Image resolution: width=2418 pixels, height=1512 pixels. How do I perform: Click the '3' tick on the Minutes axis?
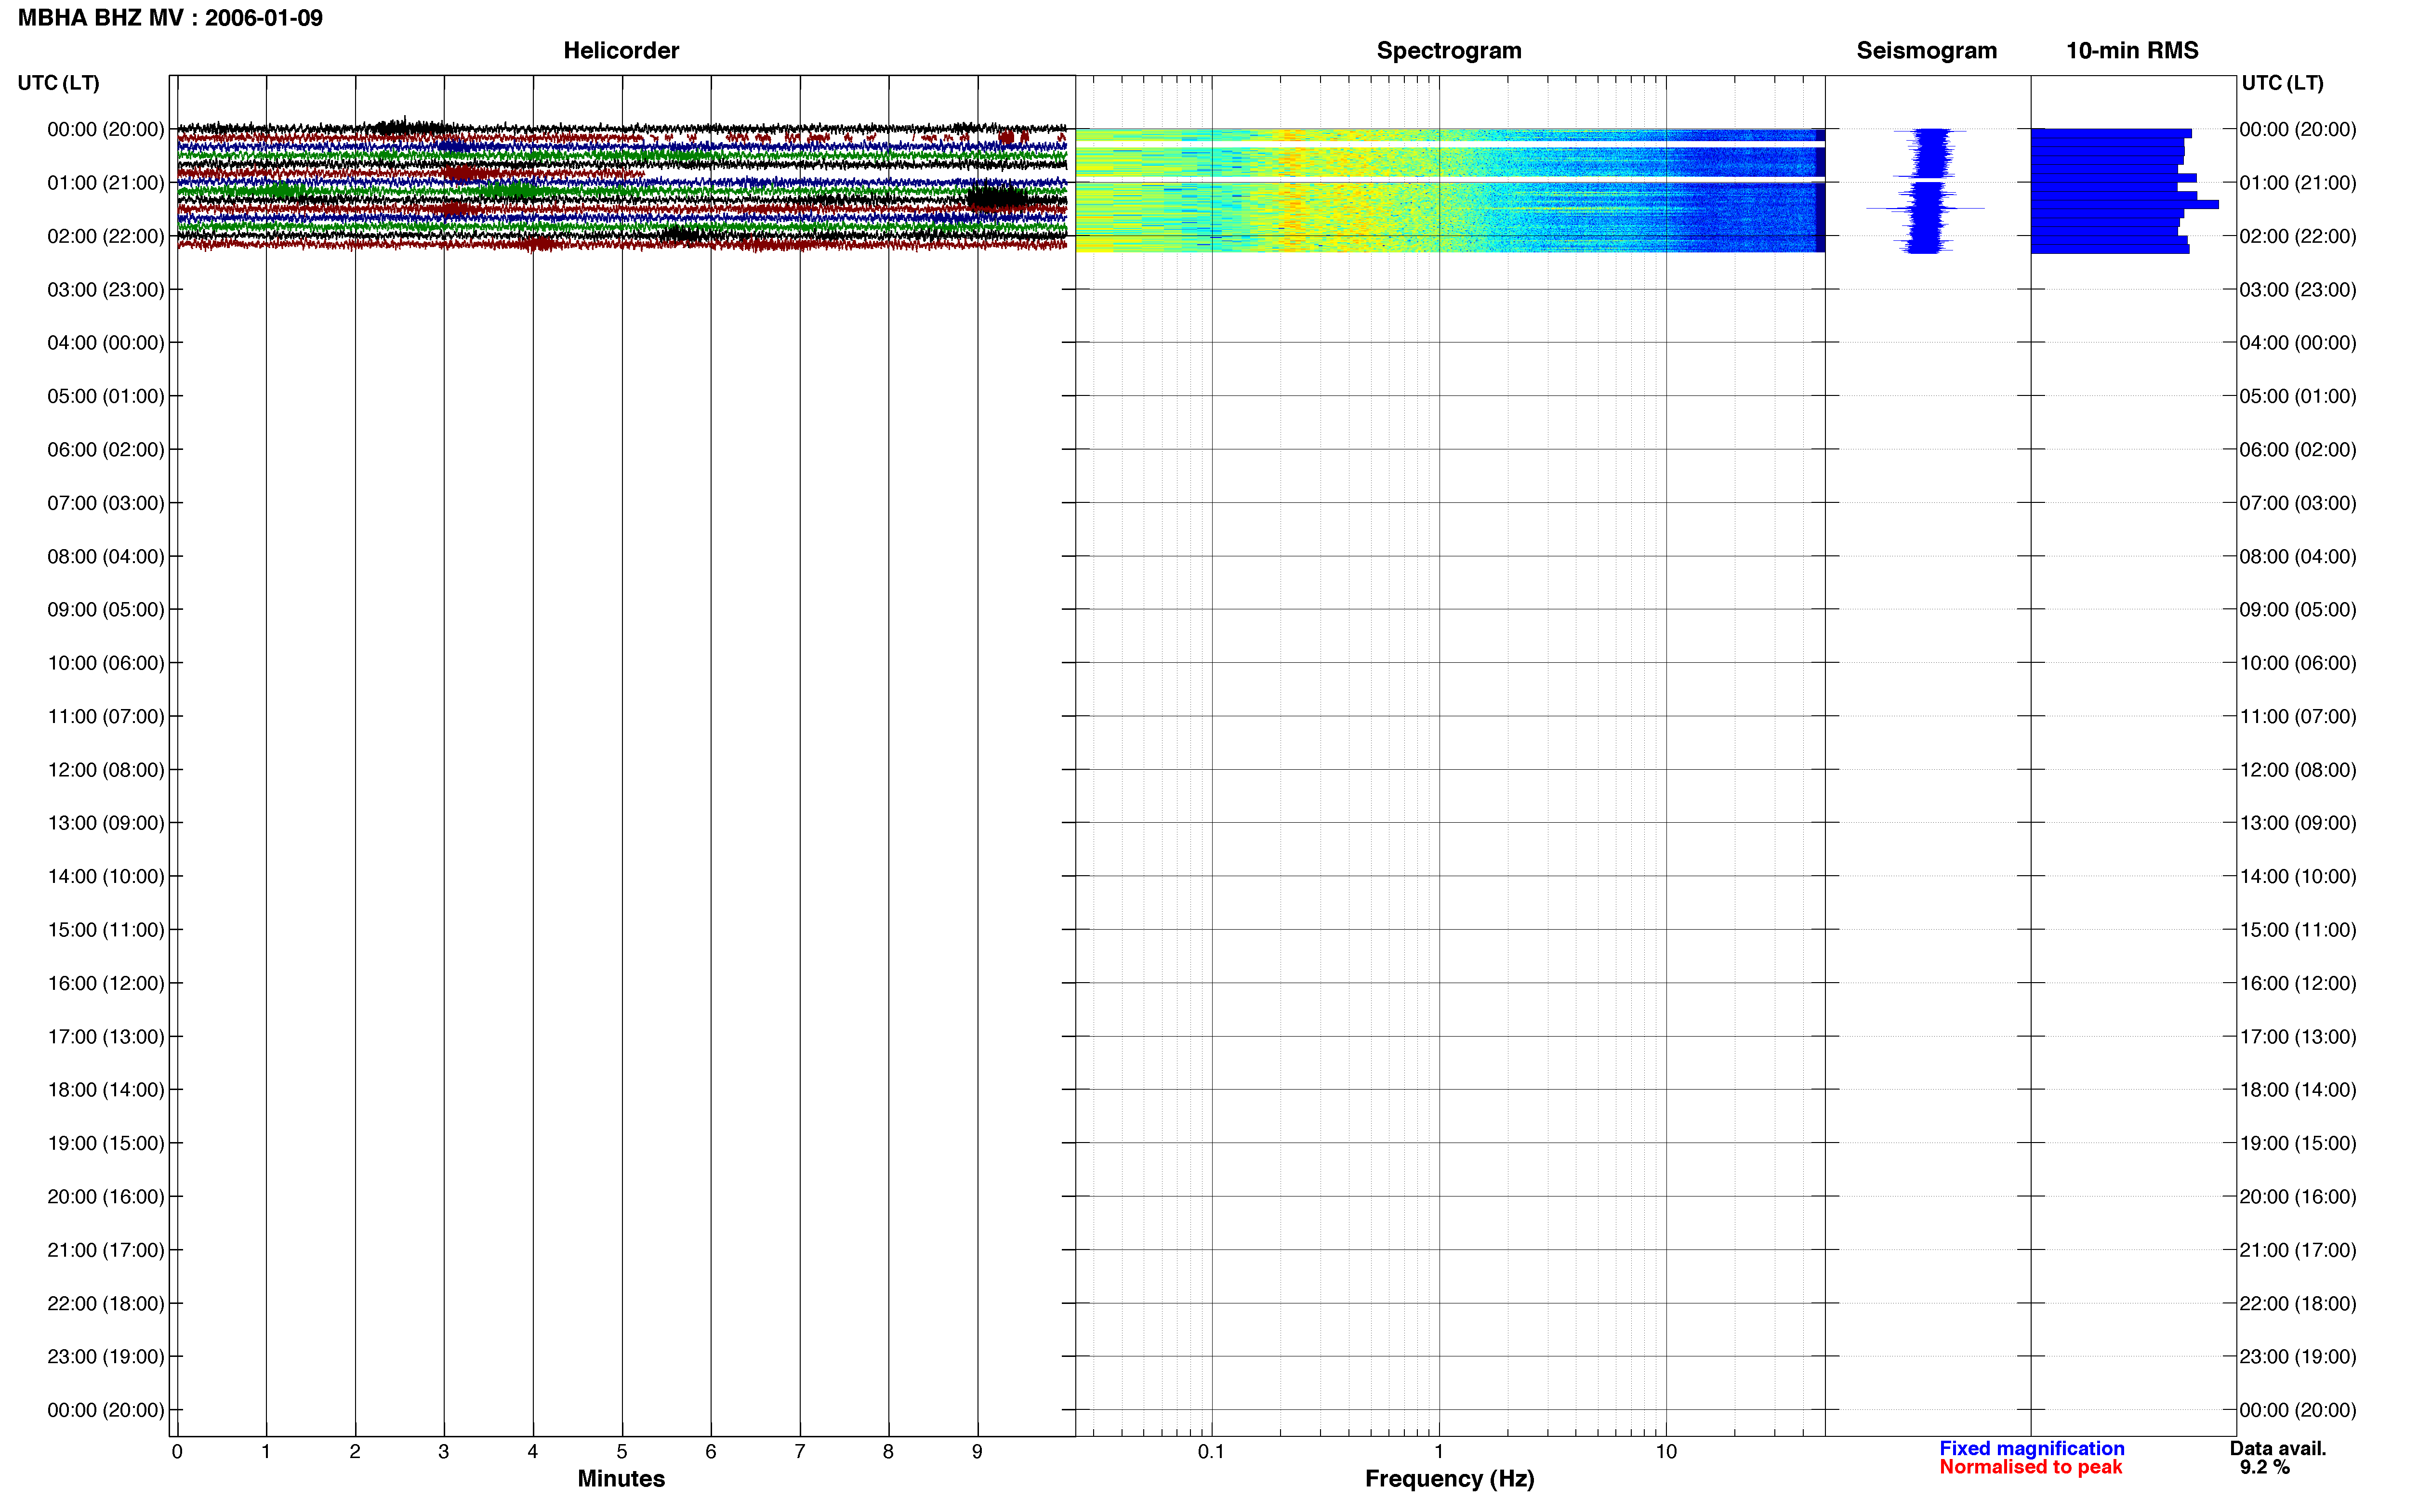tap(444, 1452)
